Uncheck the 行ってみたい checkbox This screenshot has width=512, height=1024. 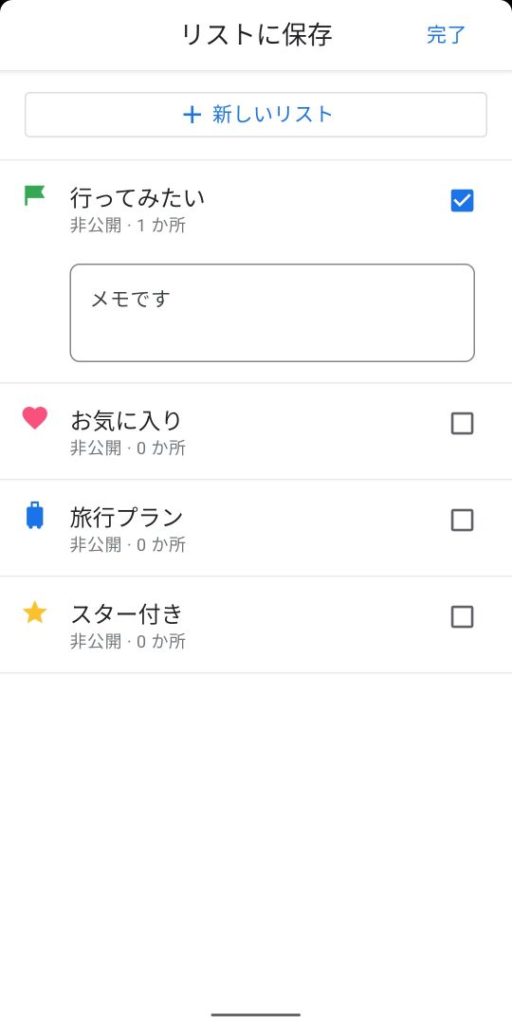(x=462, y=201)
